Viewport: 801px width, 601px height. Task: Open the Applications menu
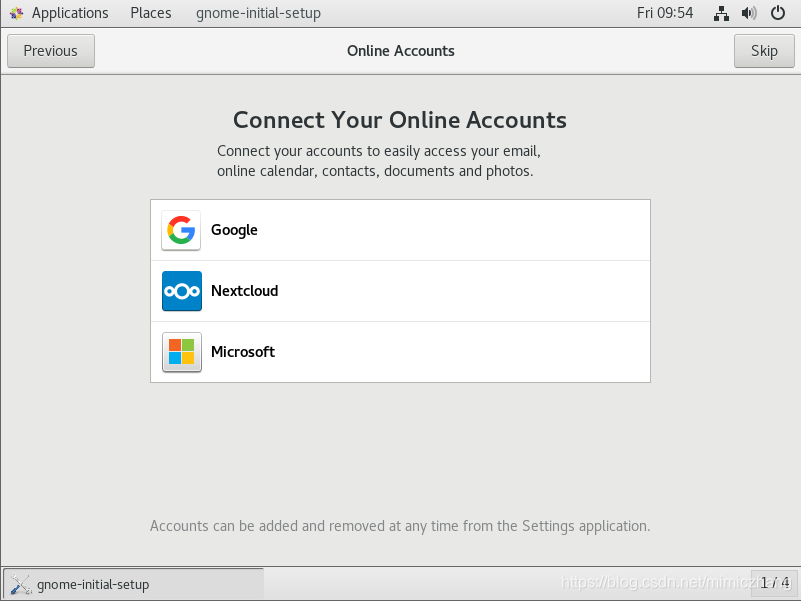[x=70, y=13]
